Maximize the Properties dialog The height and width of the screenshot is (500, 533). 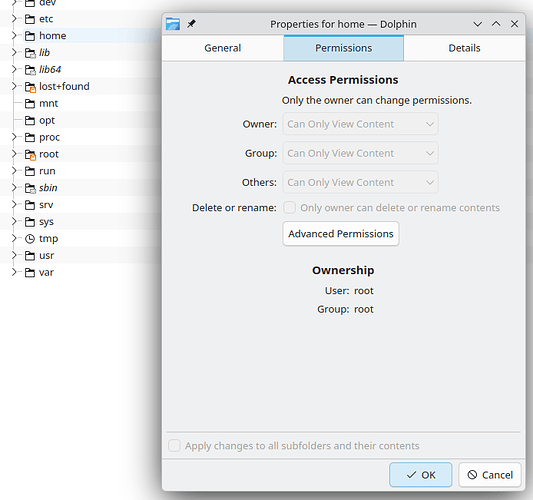coord(496,24)
